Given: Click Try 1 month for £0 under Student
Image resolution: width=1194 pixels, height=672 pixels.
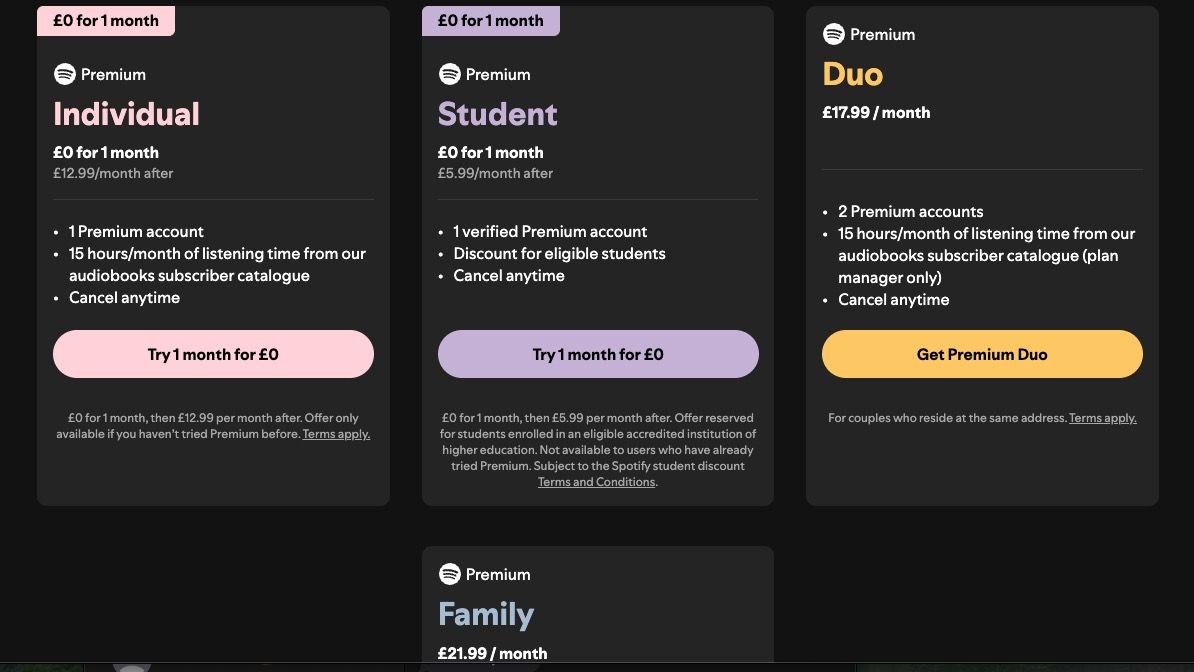Looking at the screenshot, I should click(x=597, y=353).
